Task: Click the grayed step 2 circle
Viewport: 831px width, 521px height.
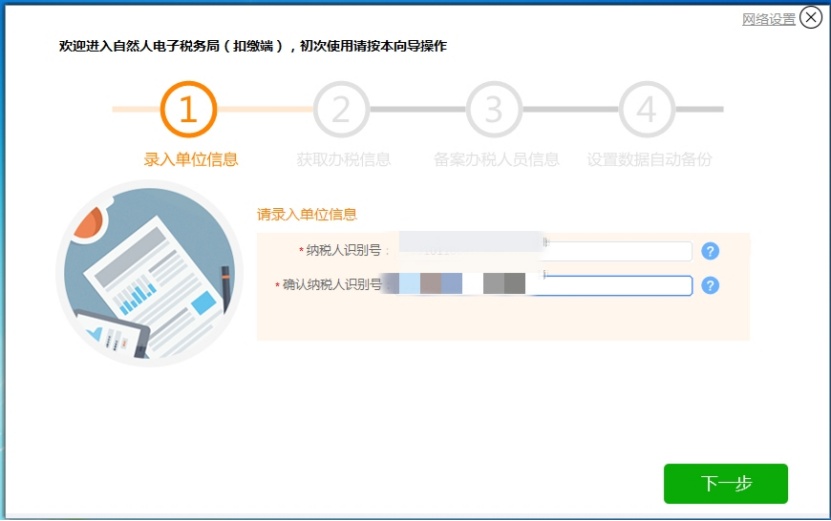Action: point(341,109)
